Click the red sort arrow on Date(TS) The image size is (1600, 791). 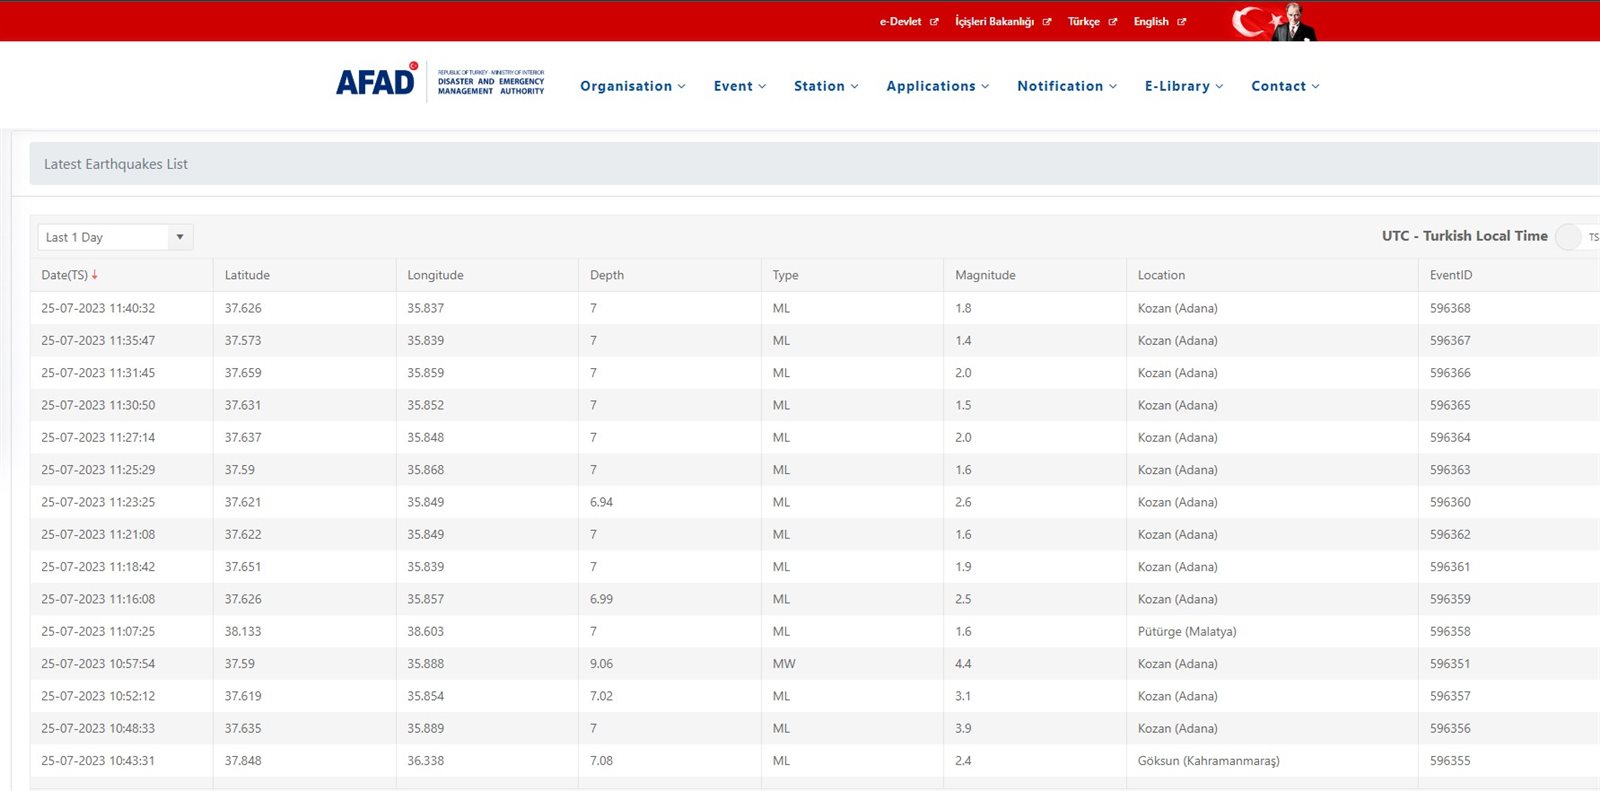point(95,275)
